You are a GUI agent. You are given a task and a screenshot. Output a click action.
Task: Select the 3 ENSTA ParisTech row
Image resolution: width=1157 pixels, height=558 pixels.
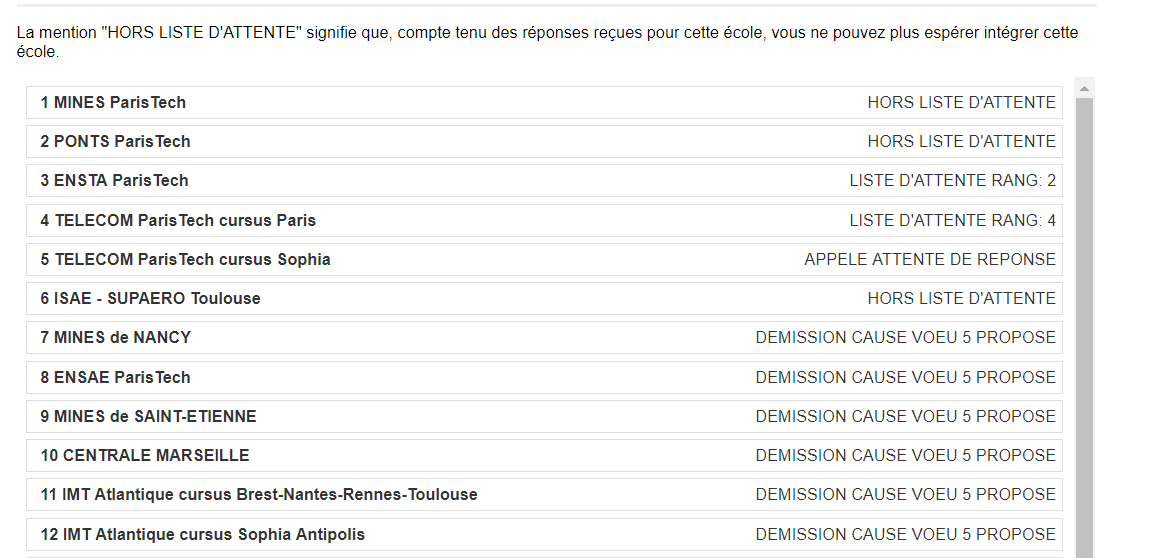tap(545, 181)
